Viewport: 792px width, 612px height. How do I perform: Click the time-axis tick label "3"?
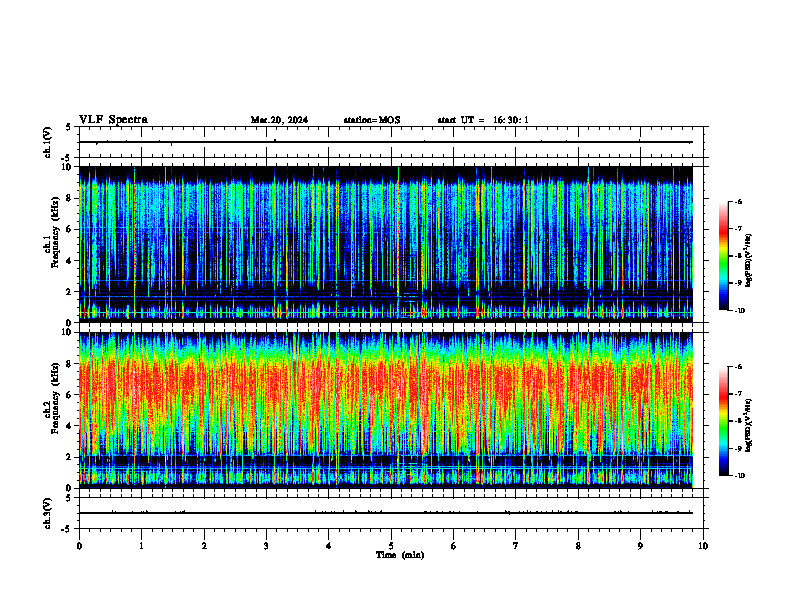click(267, 546)
